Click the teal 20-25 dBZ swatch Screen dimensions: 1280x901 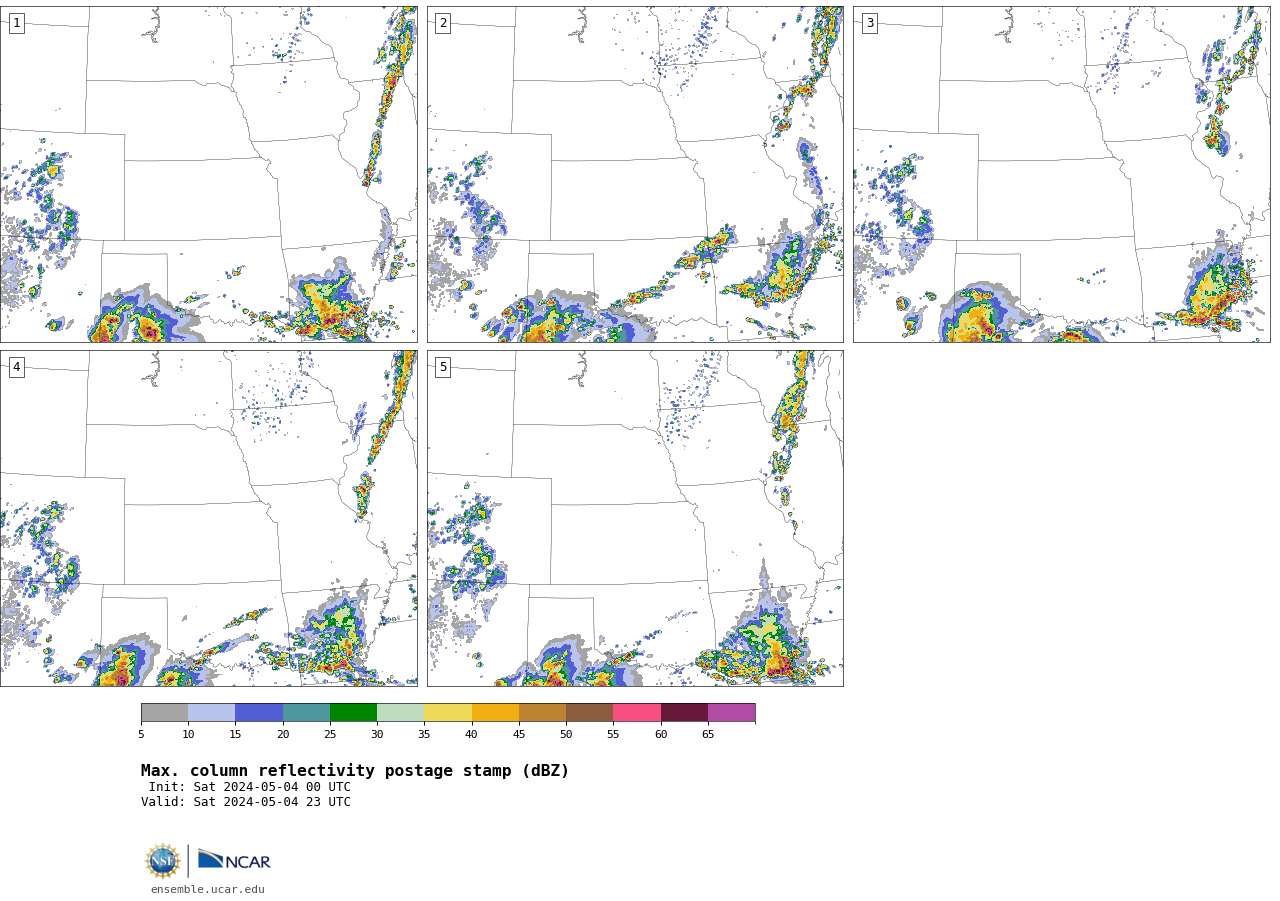[306, 713]
